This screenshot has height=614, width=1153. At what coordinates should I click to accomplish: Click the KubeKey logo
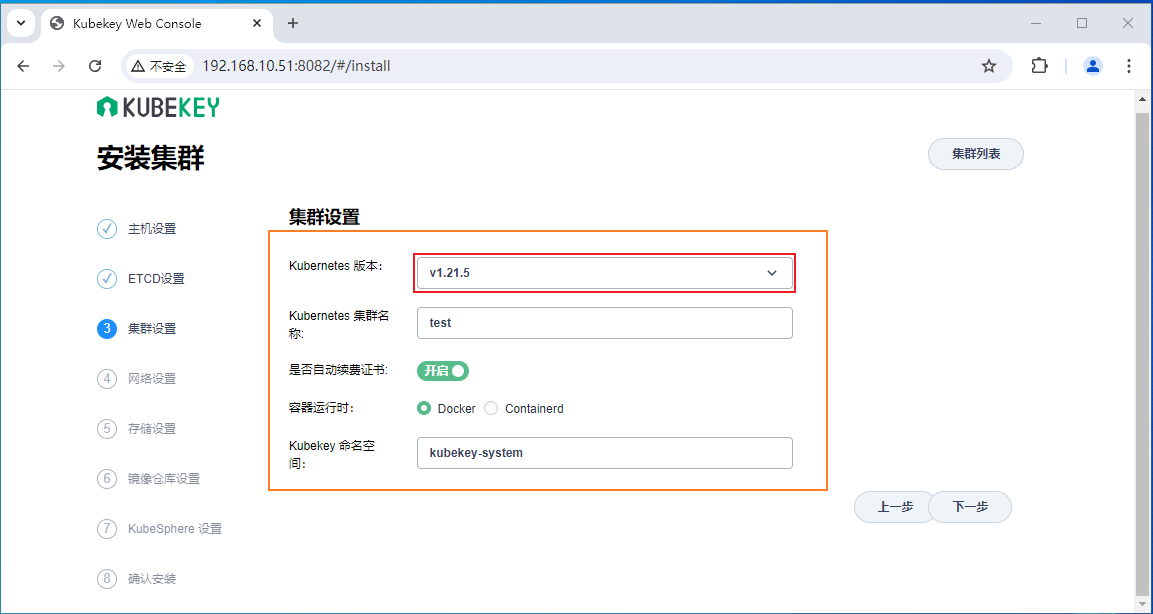158,107
